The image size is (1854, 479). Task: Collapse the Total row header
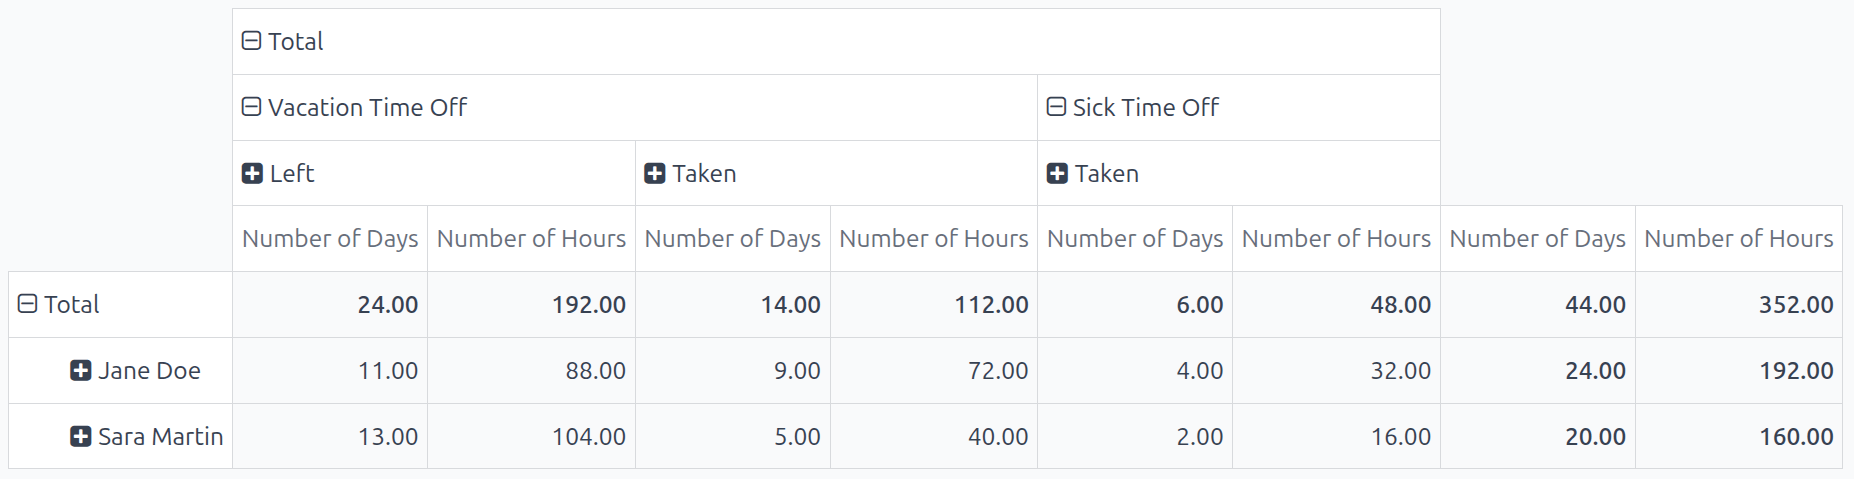click(x=59, y=305)
